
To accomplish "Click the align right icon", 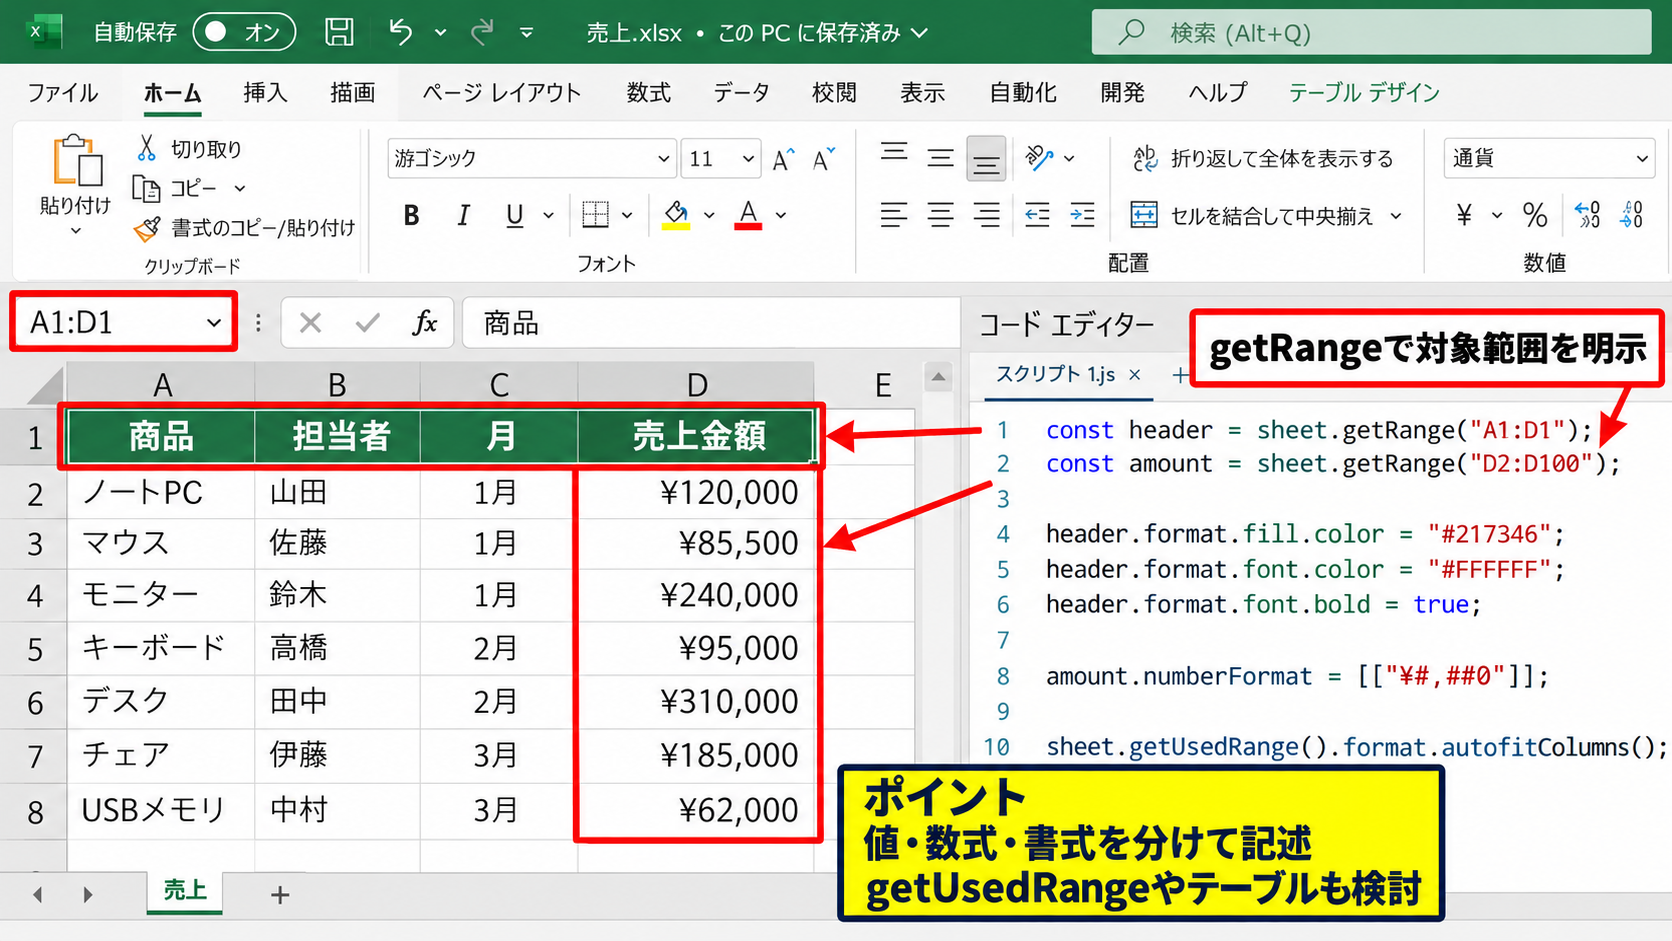I will tap(986, 215).
